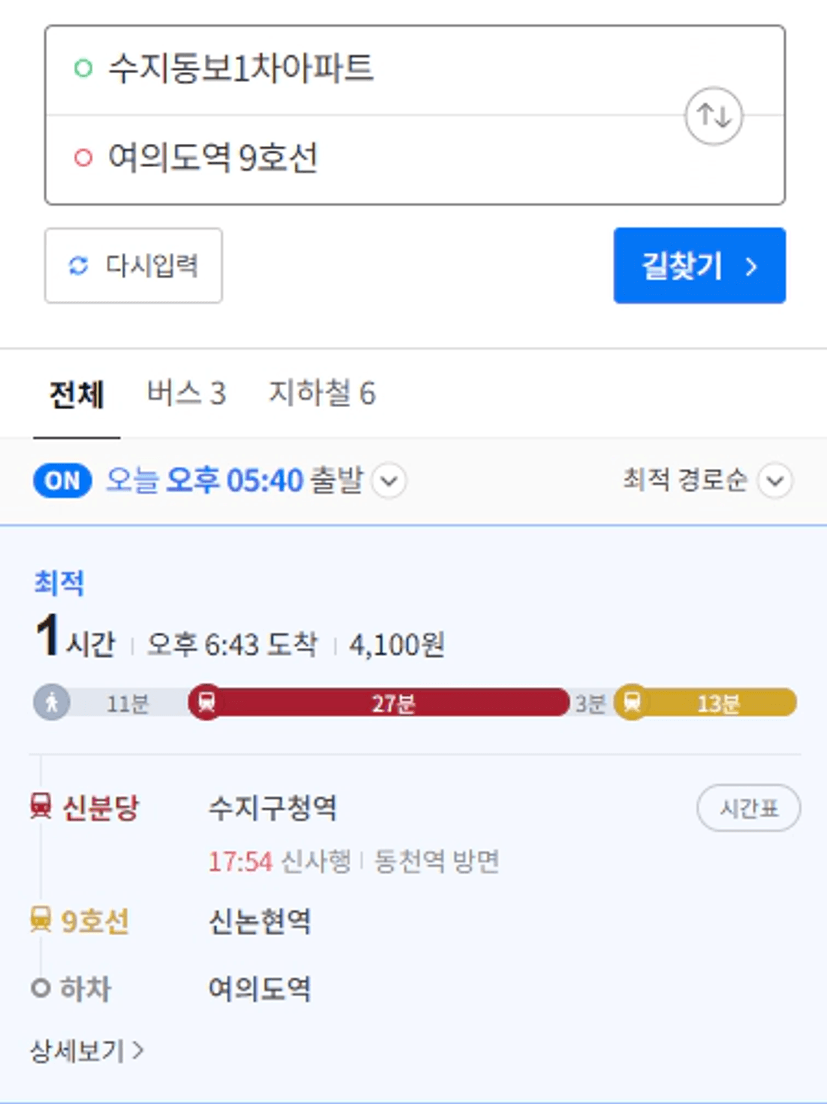The image size is (827, 1104).
Task: Click the red 27분 route progress segment
Action: click(379, 703)
